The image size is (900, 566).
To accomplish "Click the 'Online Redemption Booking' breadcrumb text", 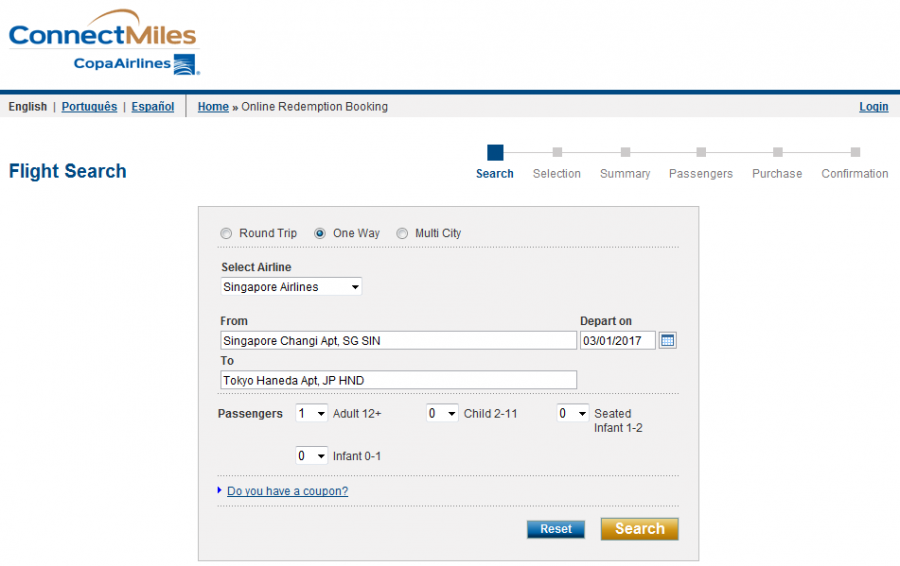I will click(315, 107).
